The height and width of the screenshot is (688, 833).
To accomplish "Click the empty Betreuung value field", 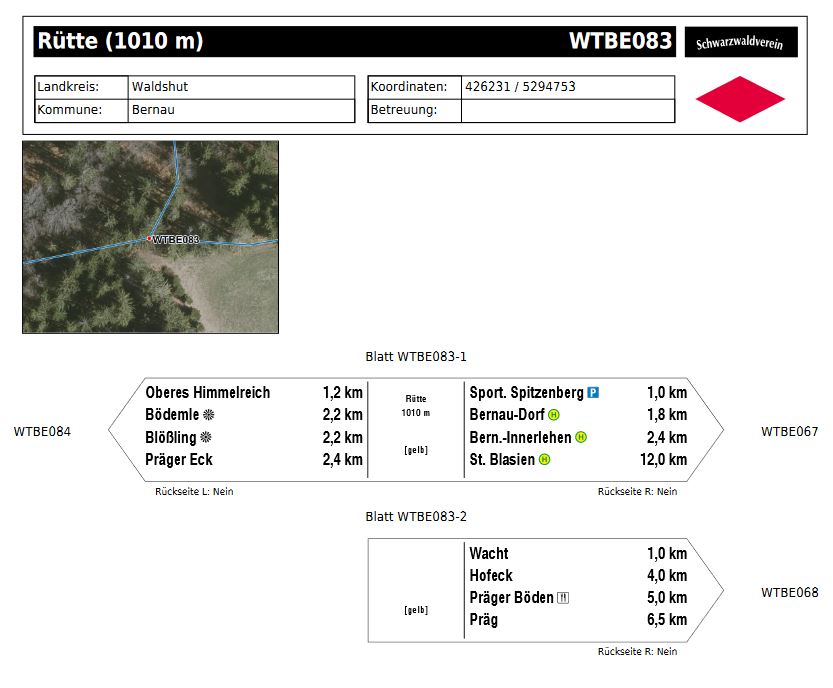I will (x=567, y=110).
